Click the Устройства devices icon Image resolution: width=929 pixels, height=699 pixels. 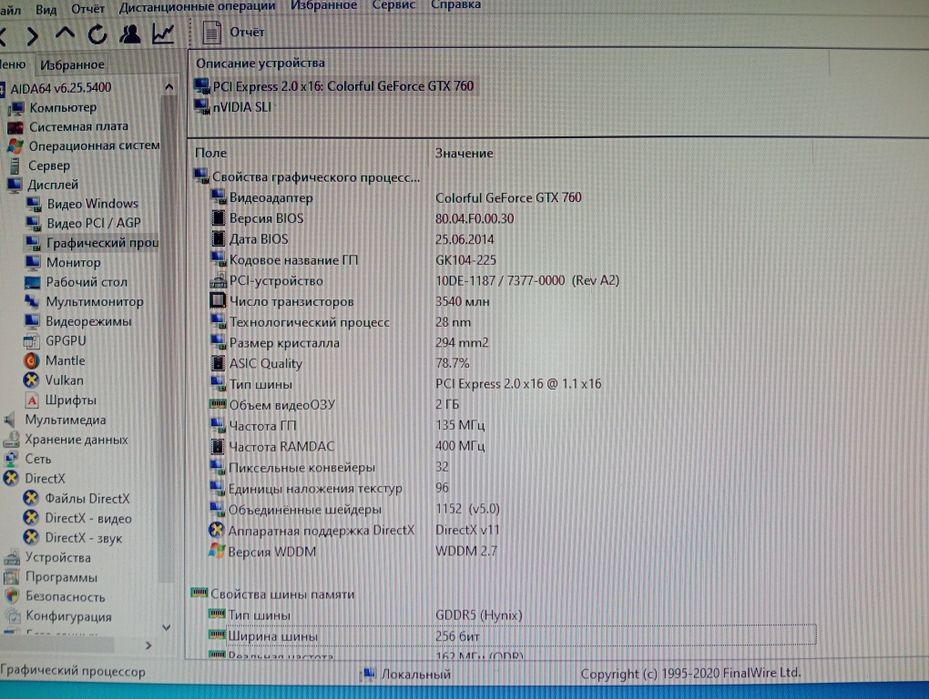11,558
